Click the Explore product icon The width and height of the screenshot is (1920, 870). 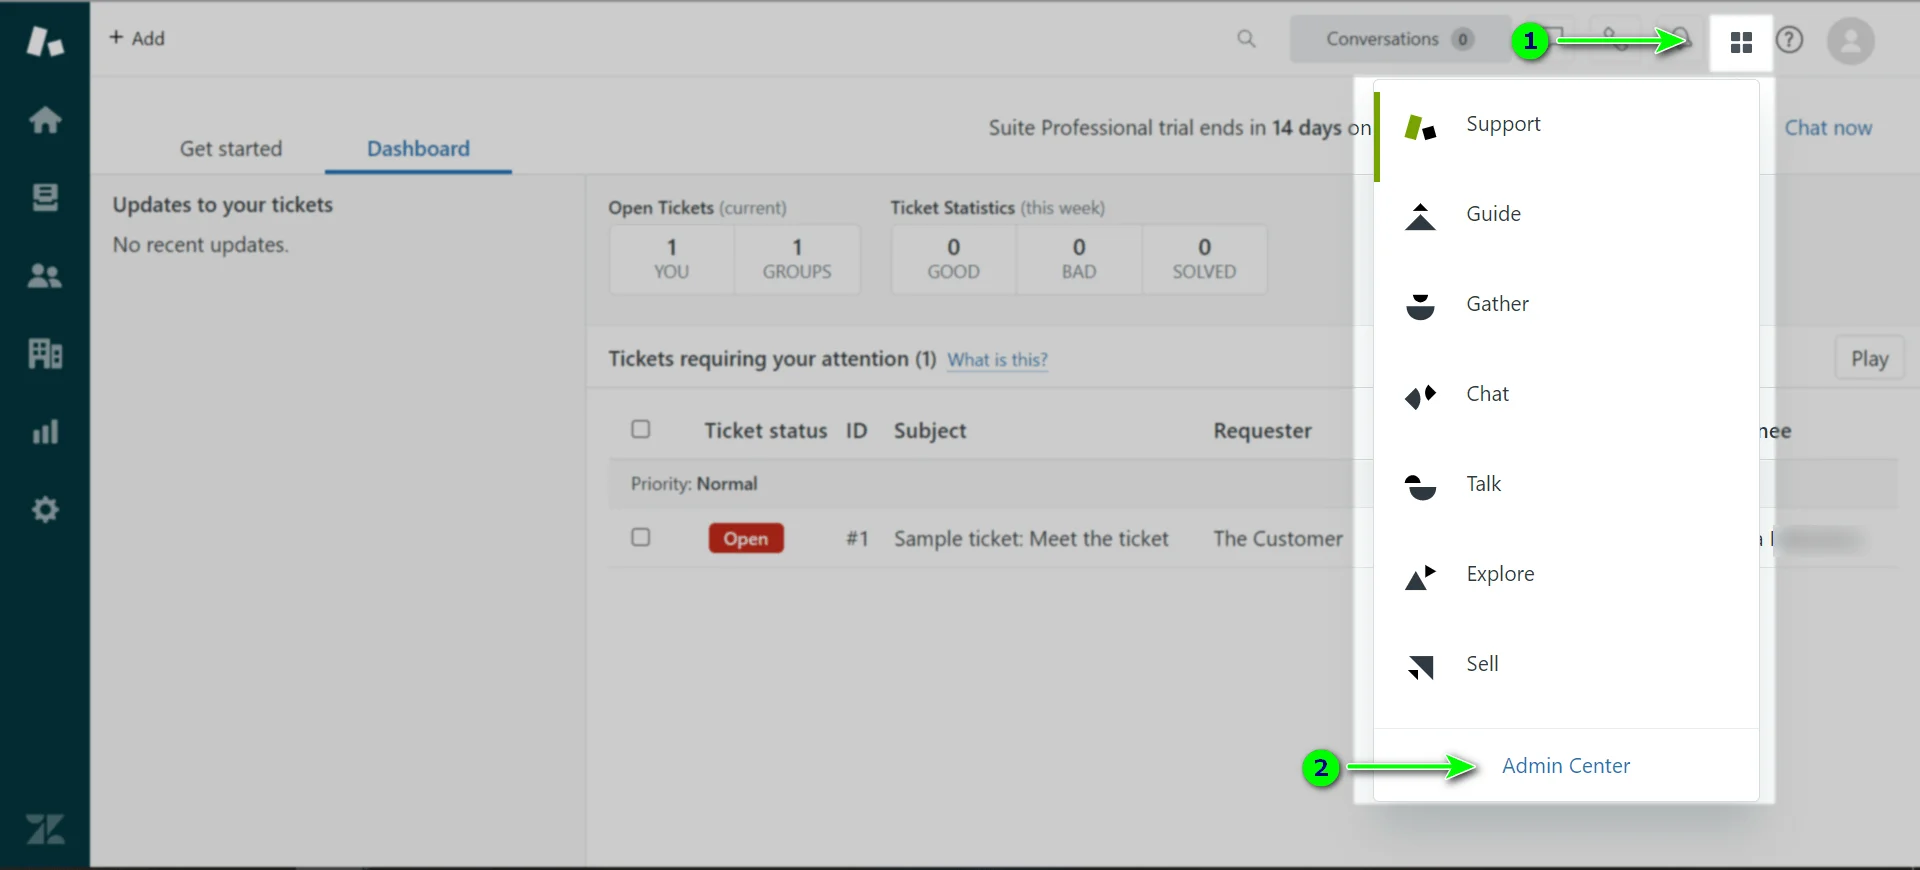click(1420, 577)
